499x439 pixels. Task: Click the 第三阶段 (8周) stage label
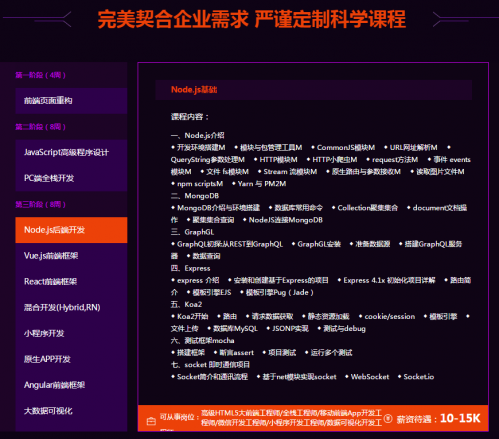[x=40, y=204]
